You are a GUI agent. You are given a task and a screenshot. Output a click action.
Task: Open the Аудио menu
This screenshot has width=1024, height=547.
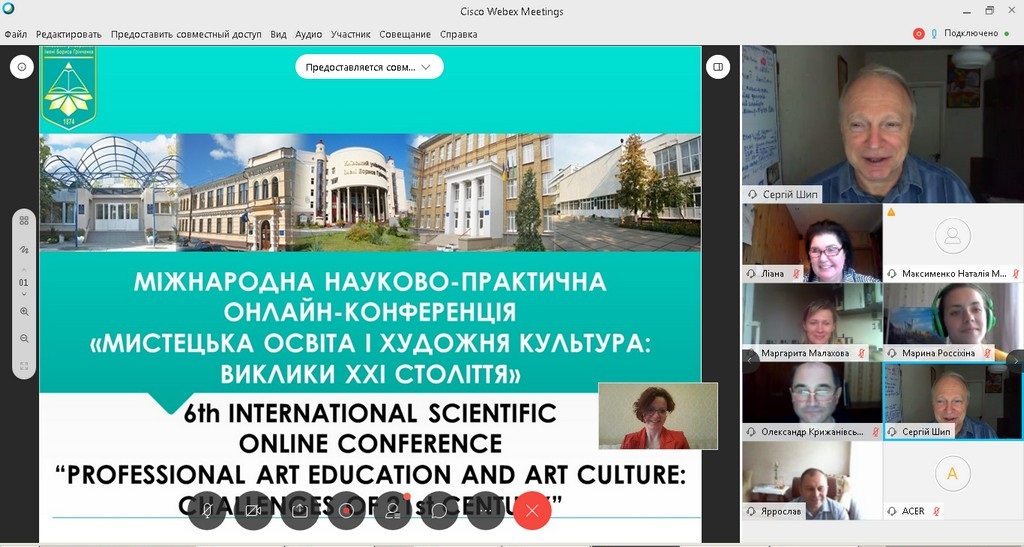click(308, 34)
